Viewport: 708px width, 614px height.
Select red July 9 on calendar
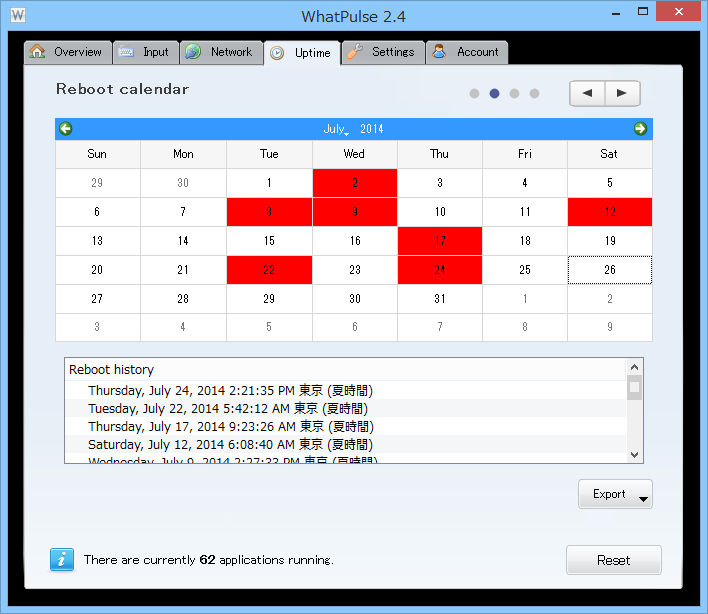click(355, 212)
